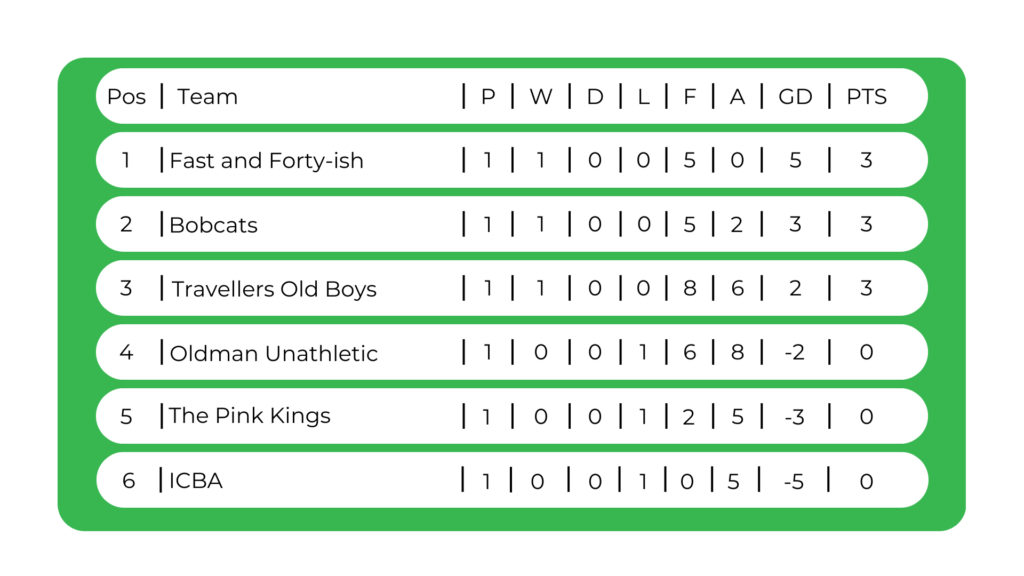Click the Team column header
The image size is (1024, 576).
[x=207, y=97]
